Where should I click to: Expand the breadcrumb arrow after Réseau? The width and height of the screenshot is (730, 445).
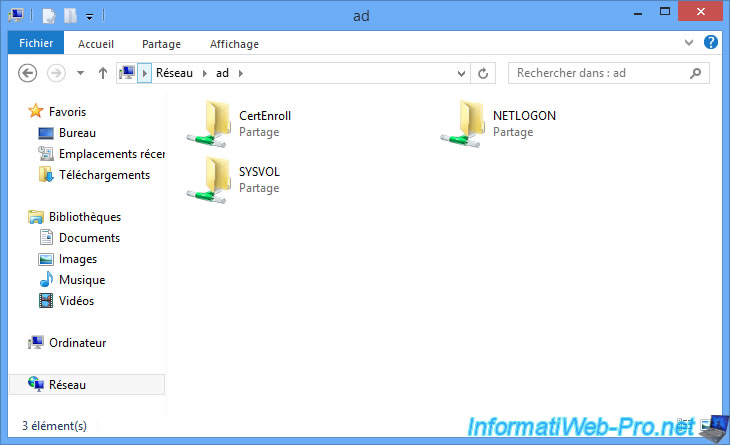click(x=207, y=73)
